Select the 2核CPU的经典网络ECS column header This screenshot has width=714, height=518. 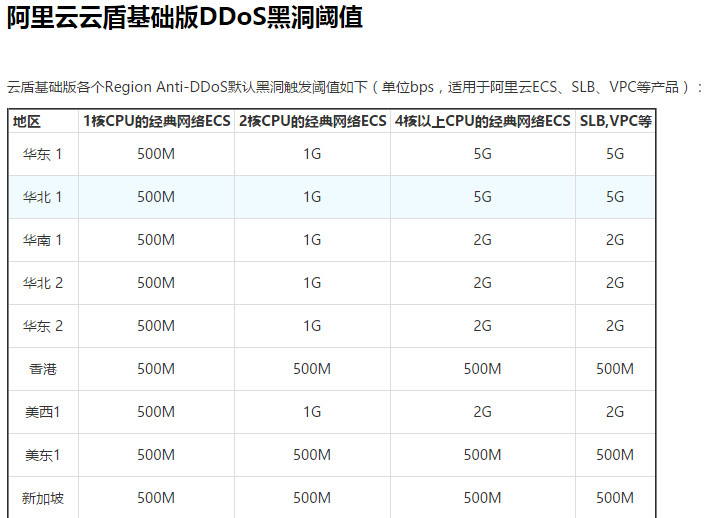[312, 121]
